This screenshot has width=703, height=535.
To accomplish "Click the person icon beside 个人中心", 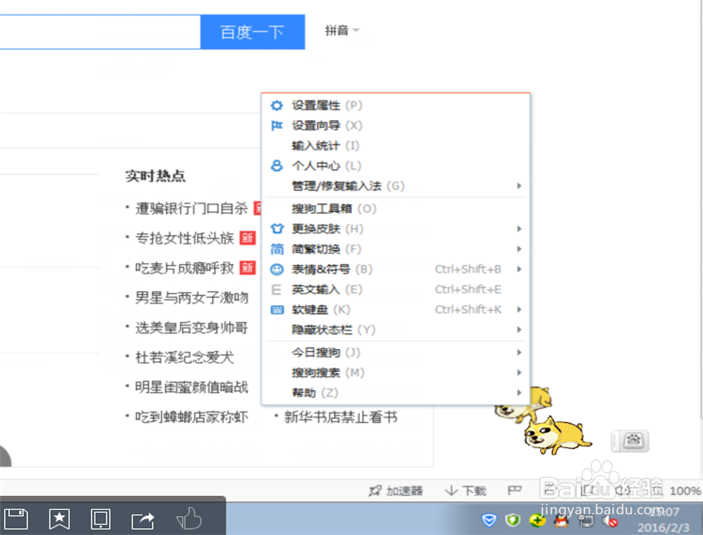I will coord(277,166).
